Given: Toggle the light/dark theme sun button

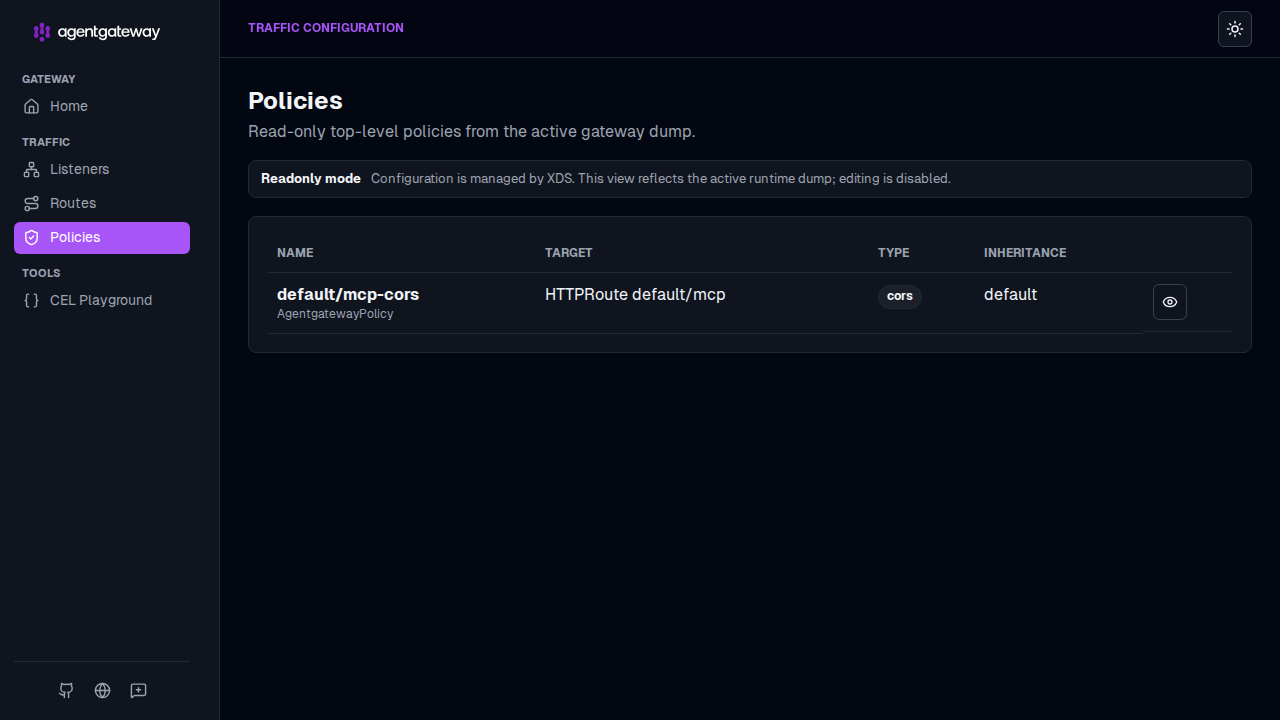Looking at the screenshot, I should pyautogui.click(x=1235, y=29).
